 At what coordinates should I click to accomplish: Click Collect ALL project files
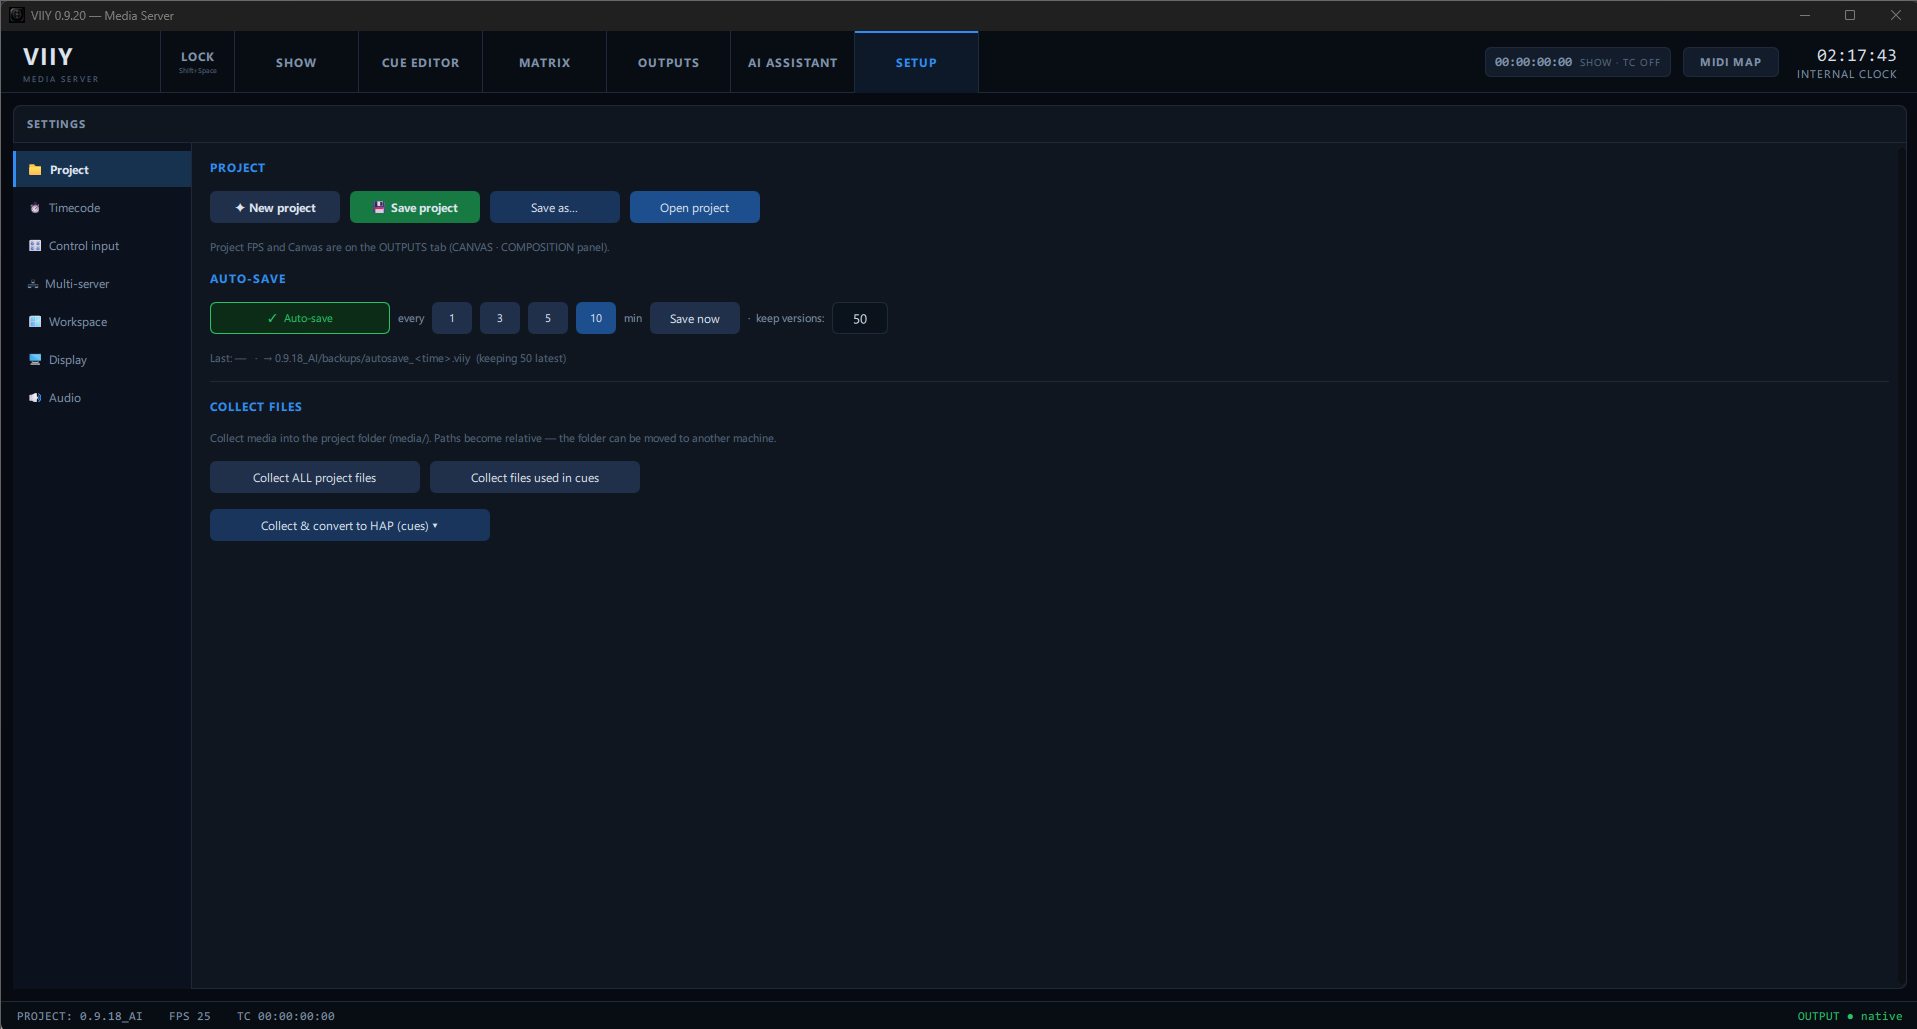315,477
